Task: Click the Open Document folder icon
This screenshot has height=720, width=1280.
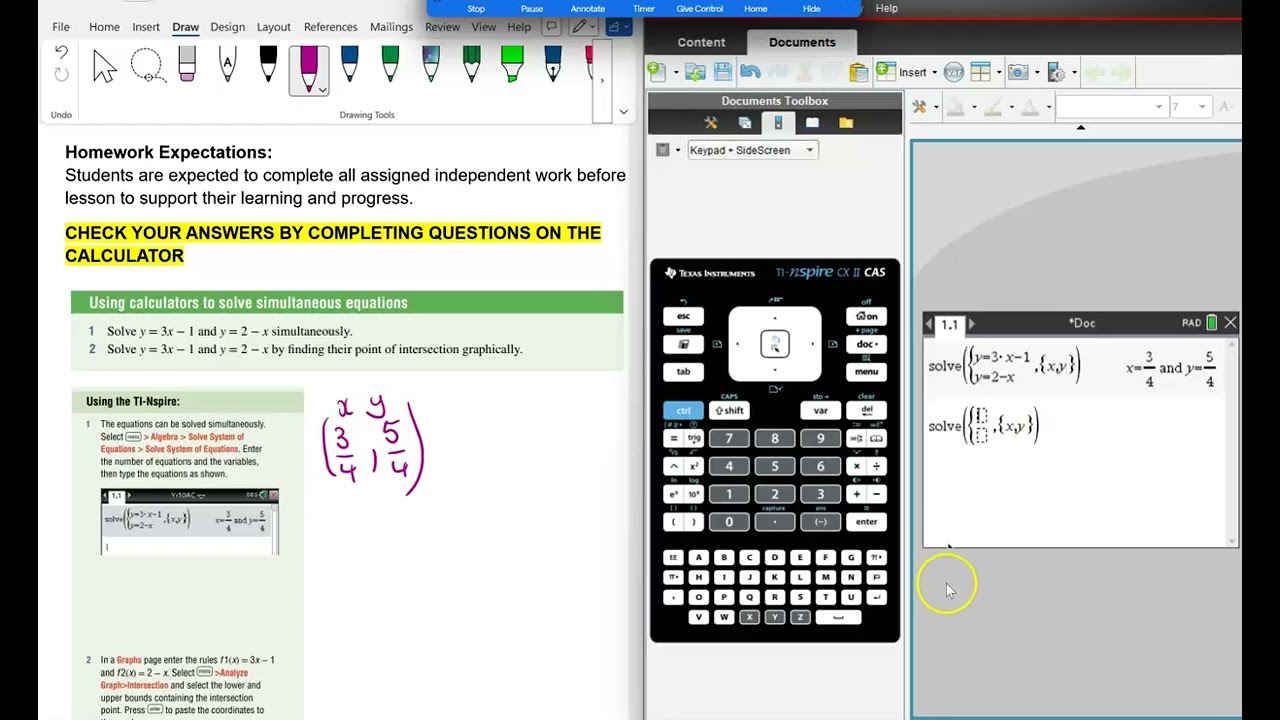Action: pyautogui.click(x=695, y=72)
